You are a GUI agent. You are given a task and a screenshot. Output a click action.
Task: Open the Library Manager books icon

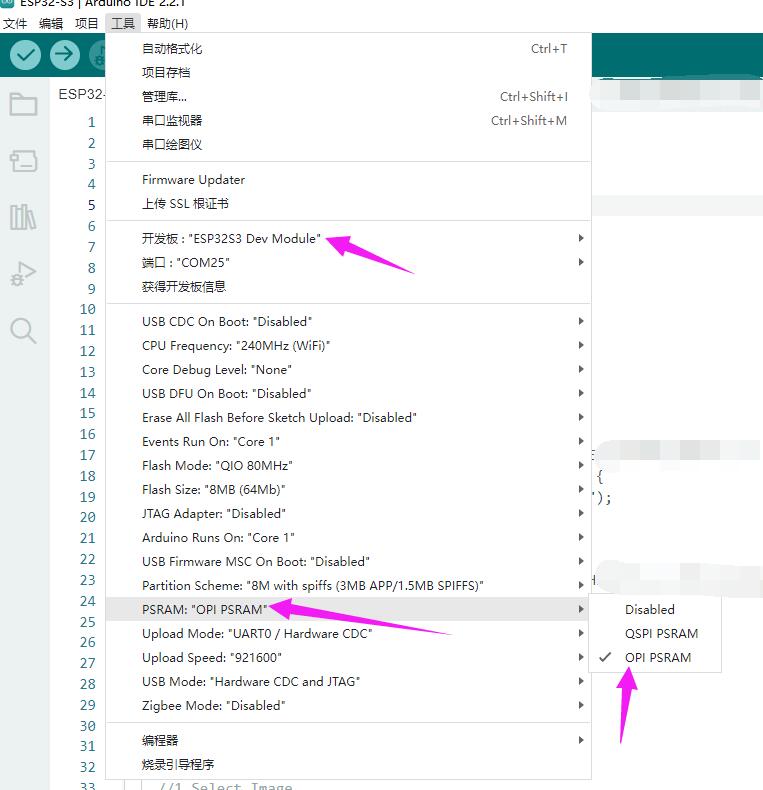23,217
